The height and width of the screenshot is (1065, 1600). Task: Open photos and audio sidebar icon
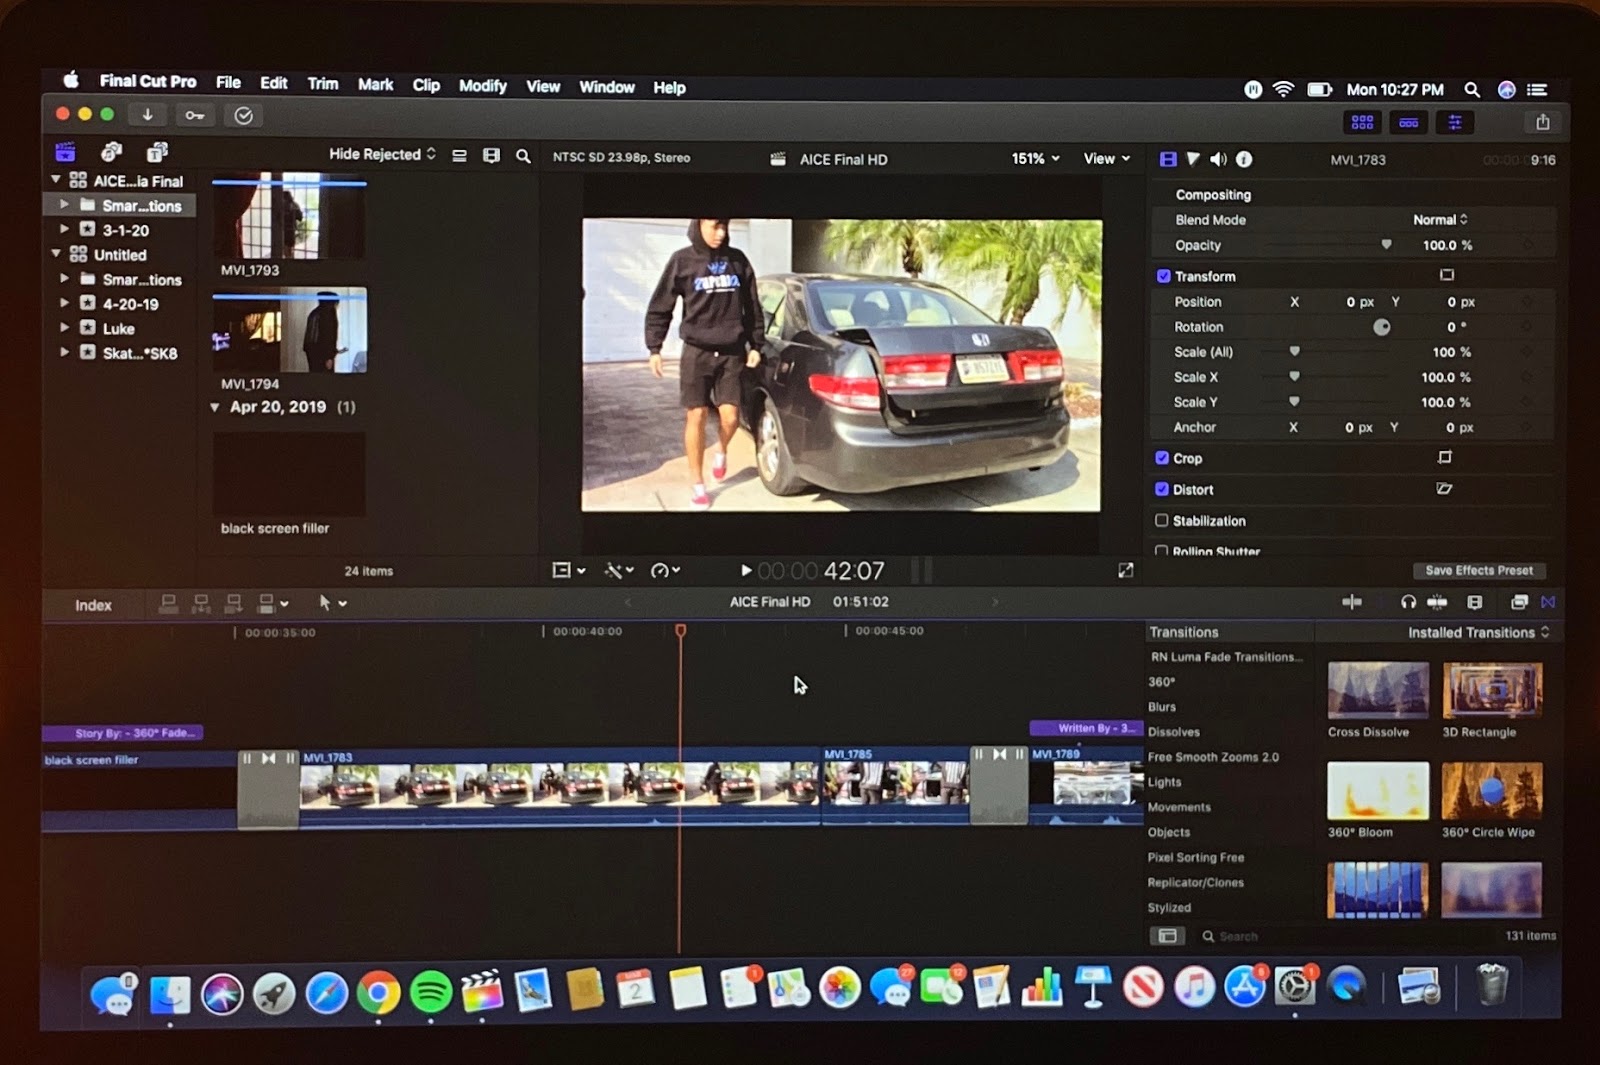111,152
